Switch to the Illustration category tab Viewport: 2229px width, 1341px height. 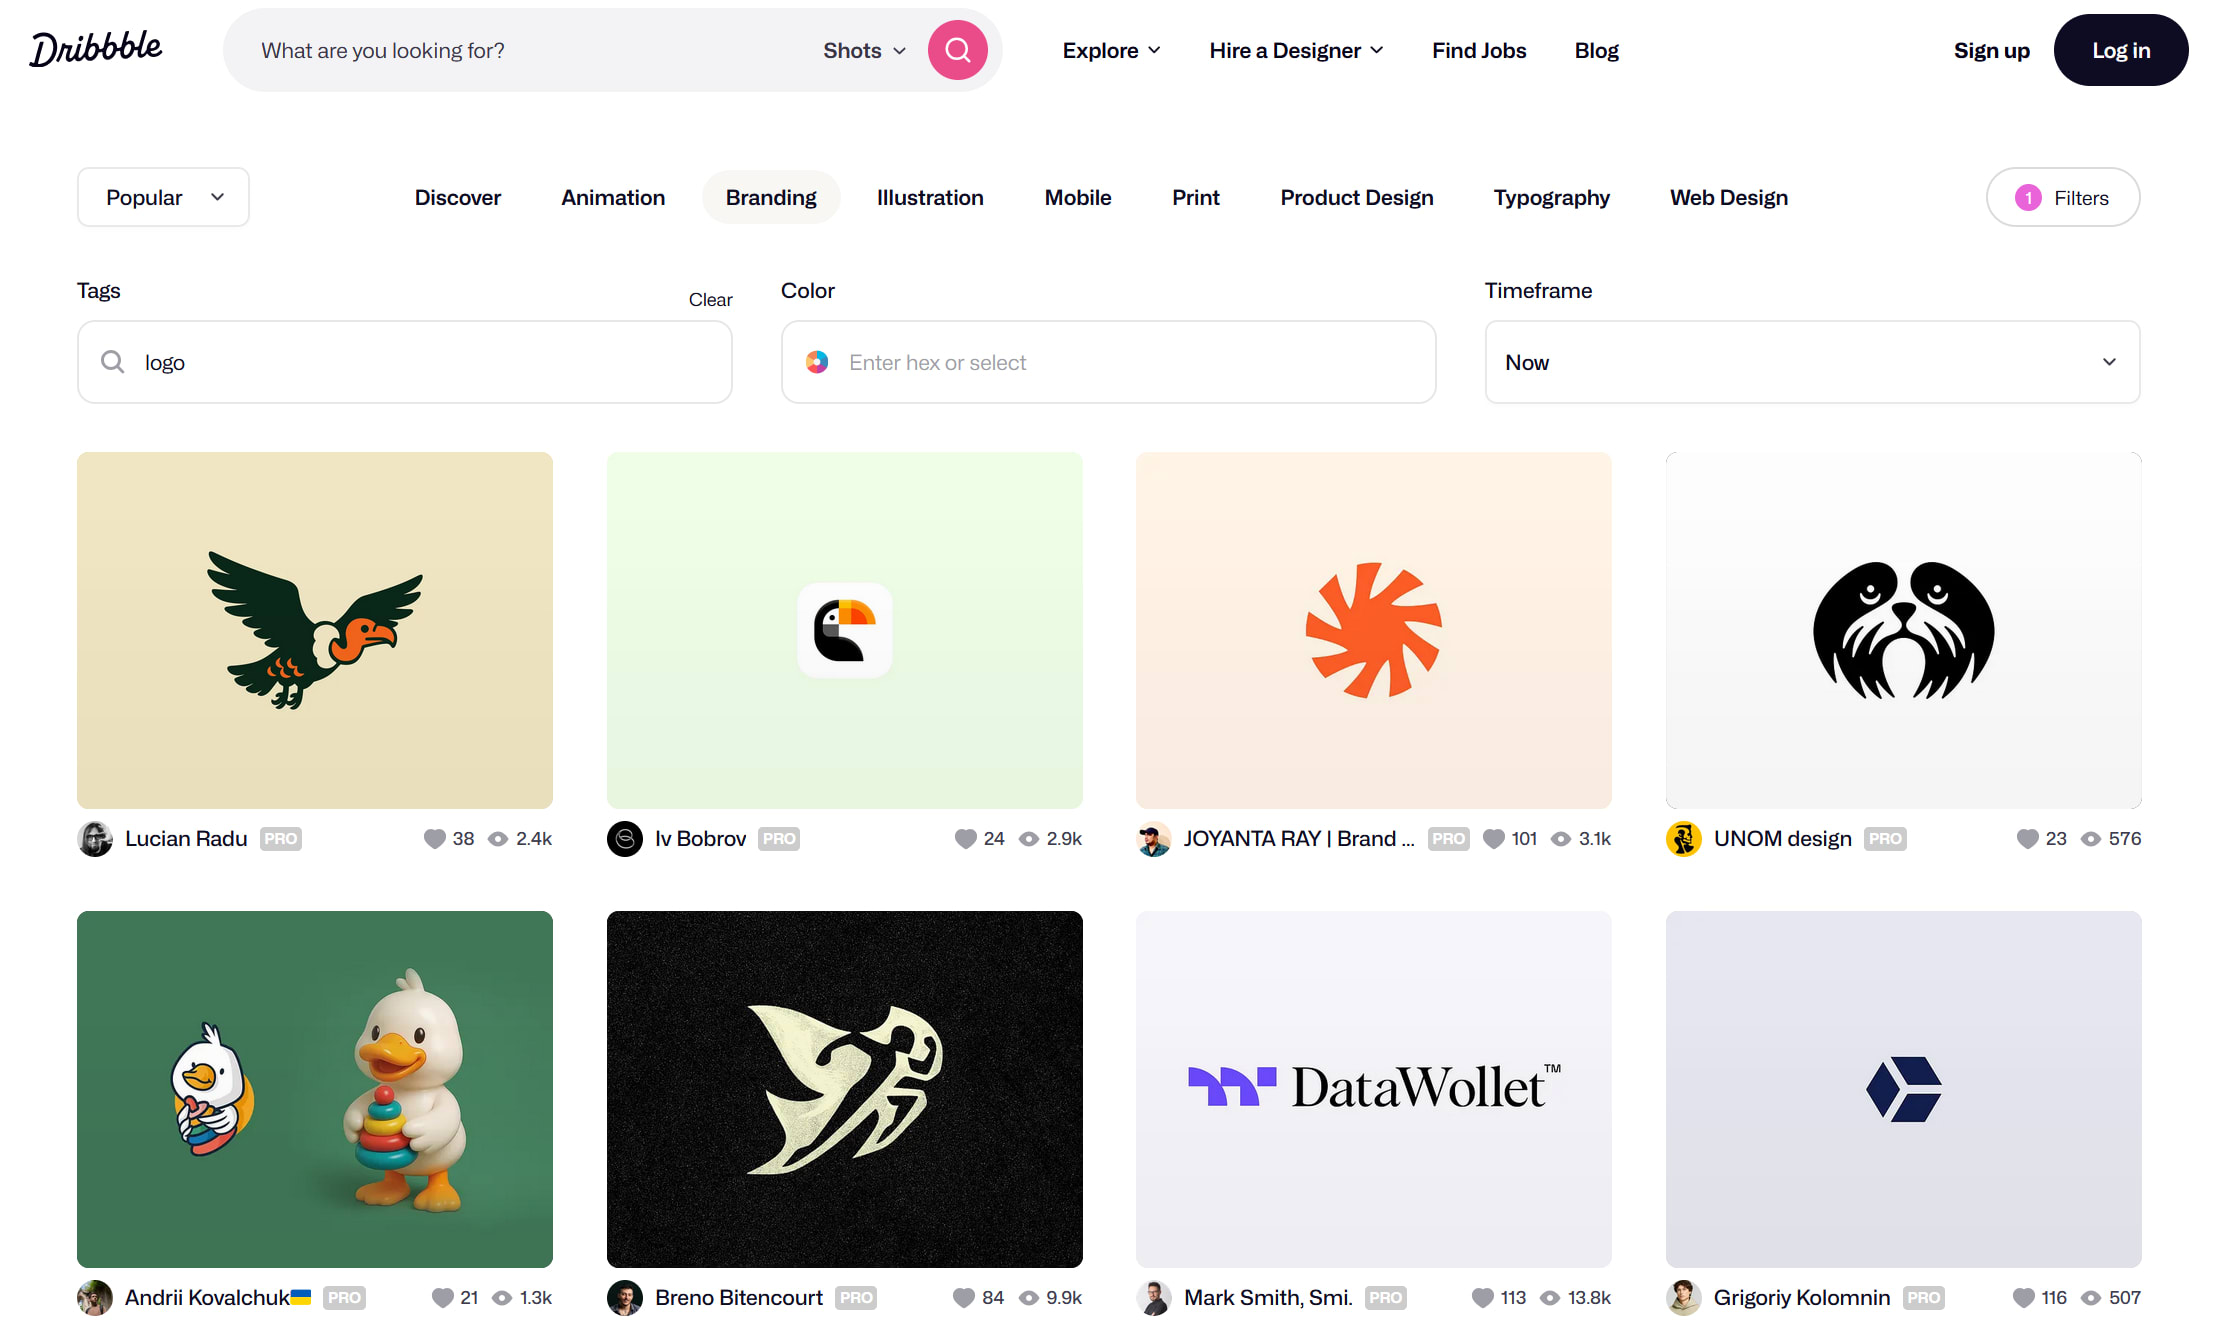(x=928, y=197)
